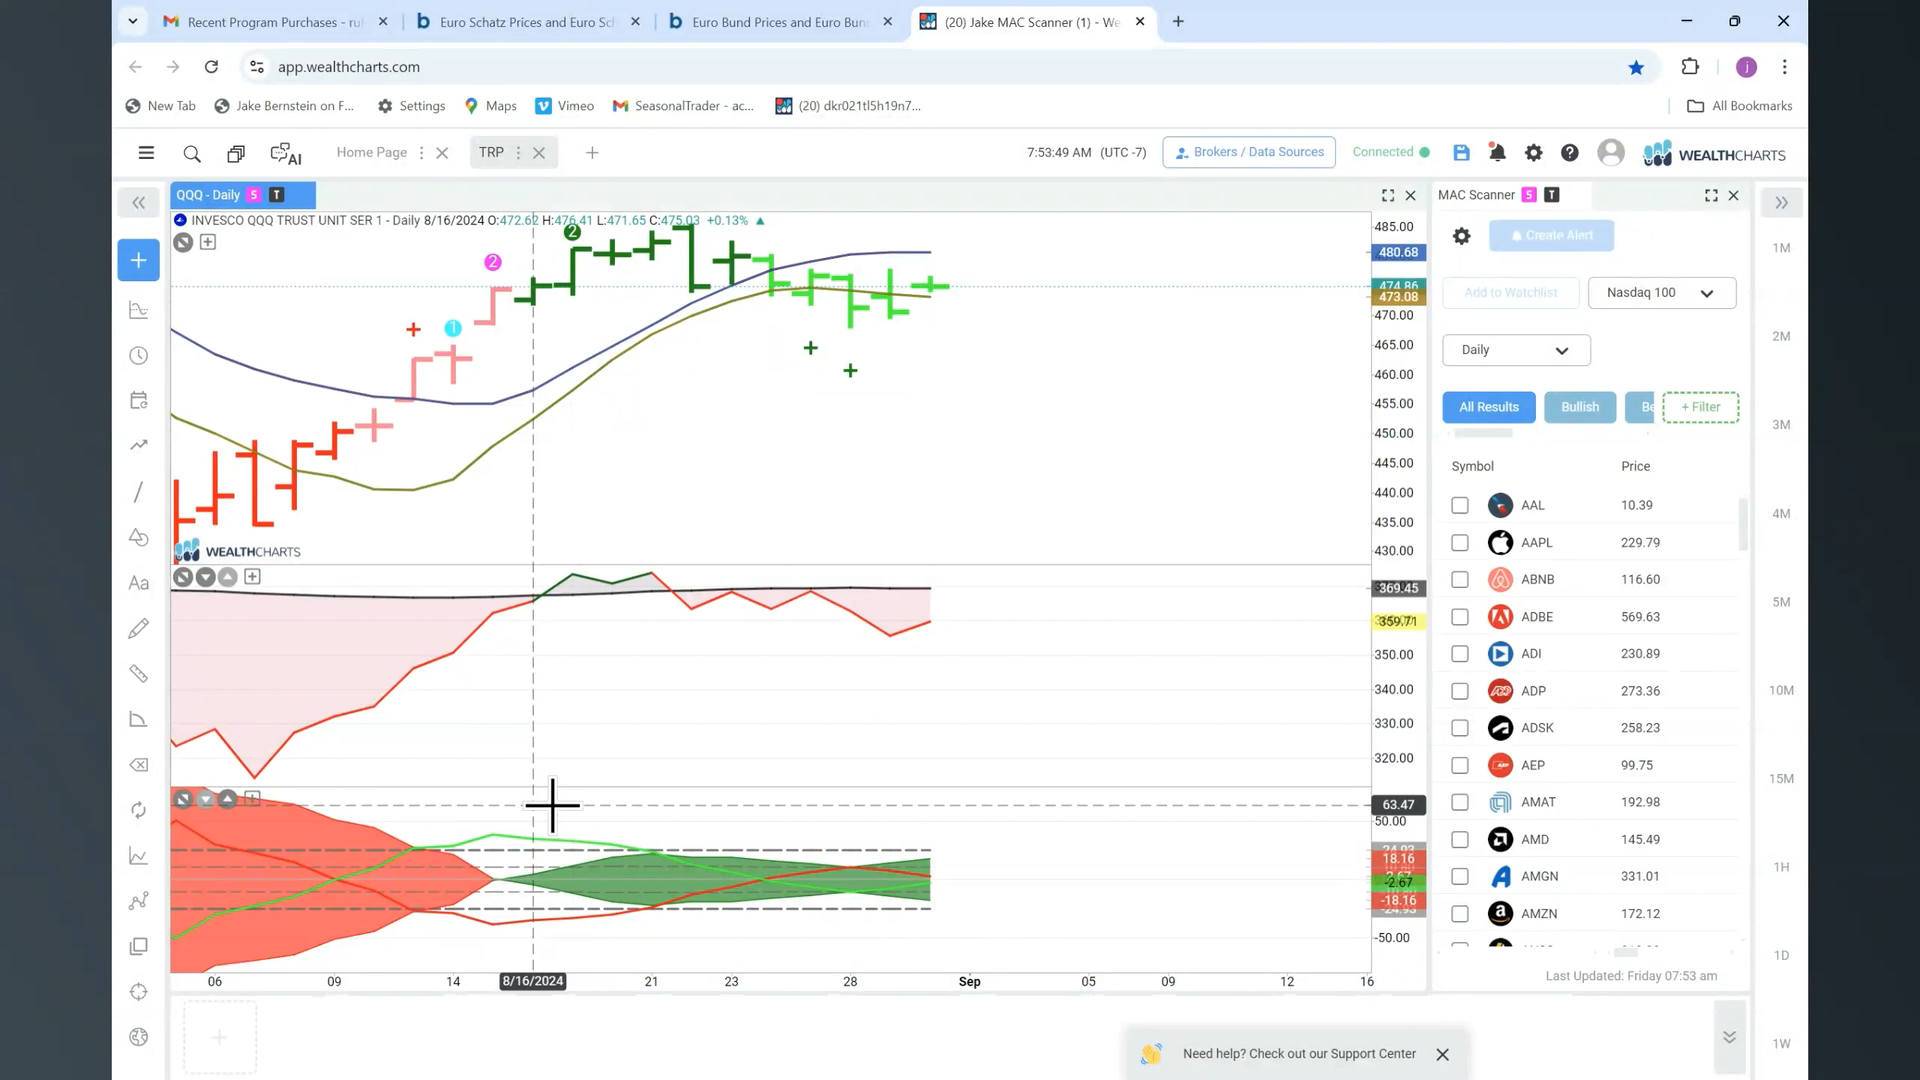Expand the bottom panel double chevron
The width and height of the screenshot is (1920, 1080).
coord(1729,1037)
